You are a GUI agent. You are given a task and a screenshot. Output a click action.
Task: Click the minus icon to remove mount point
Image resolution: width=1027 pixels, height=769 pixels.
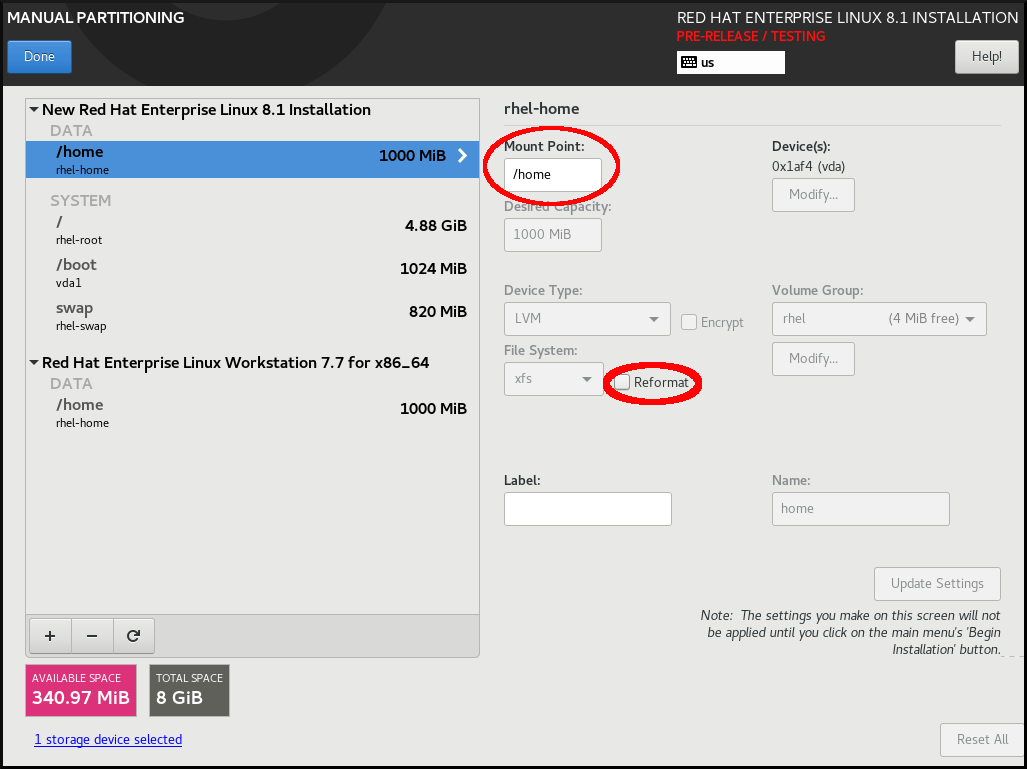[x=92, y=635]
